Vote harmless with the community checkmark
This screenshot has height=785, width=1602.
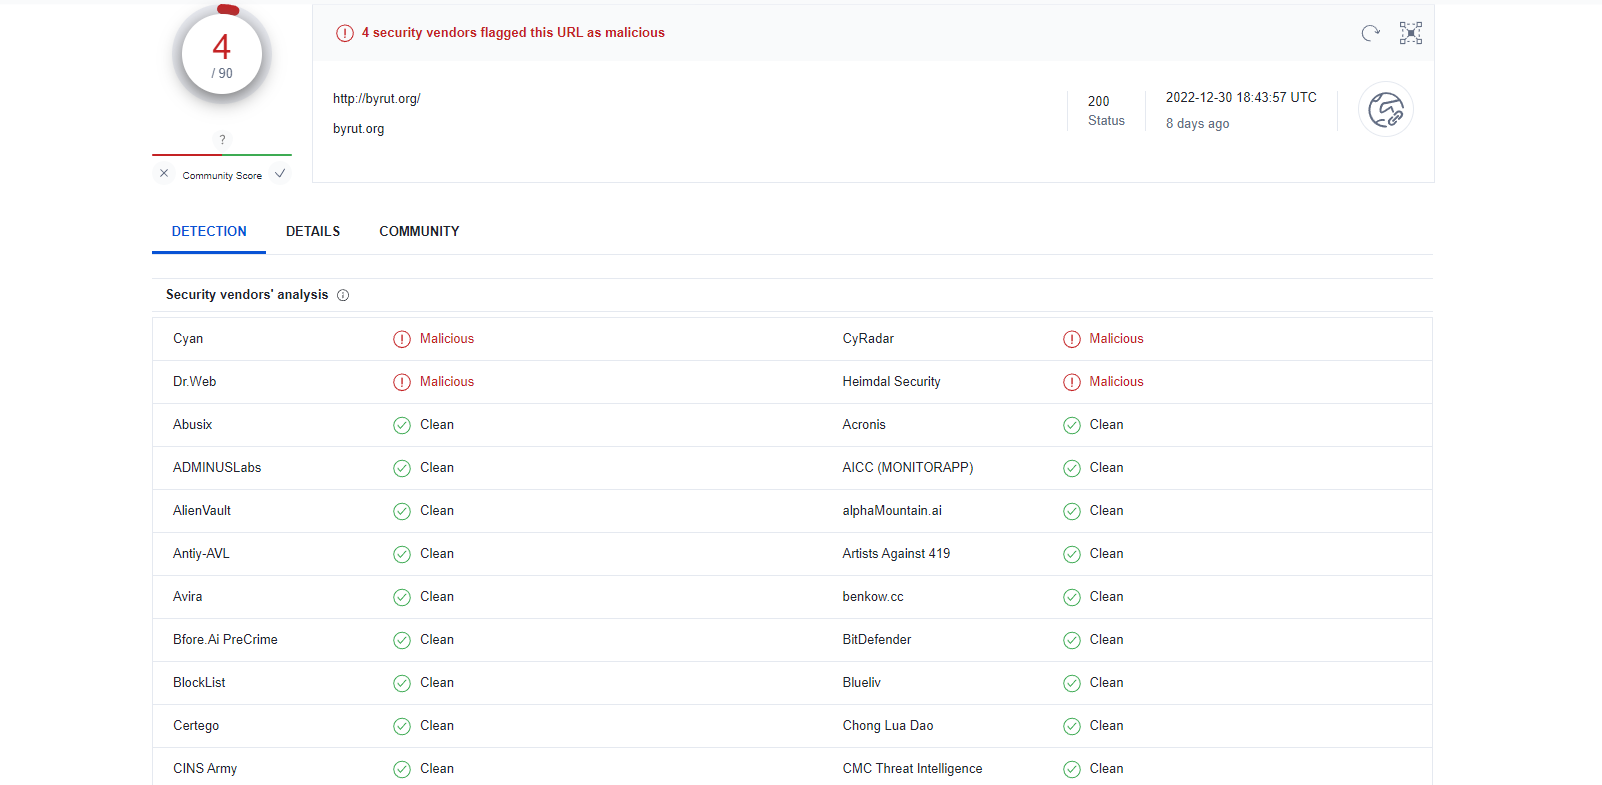(280, 174)
